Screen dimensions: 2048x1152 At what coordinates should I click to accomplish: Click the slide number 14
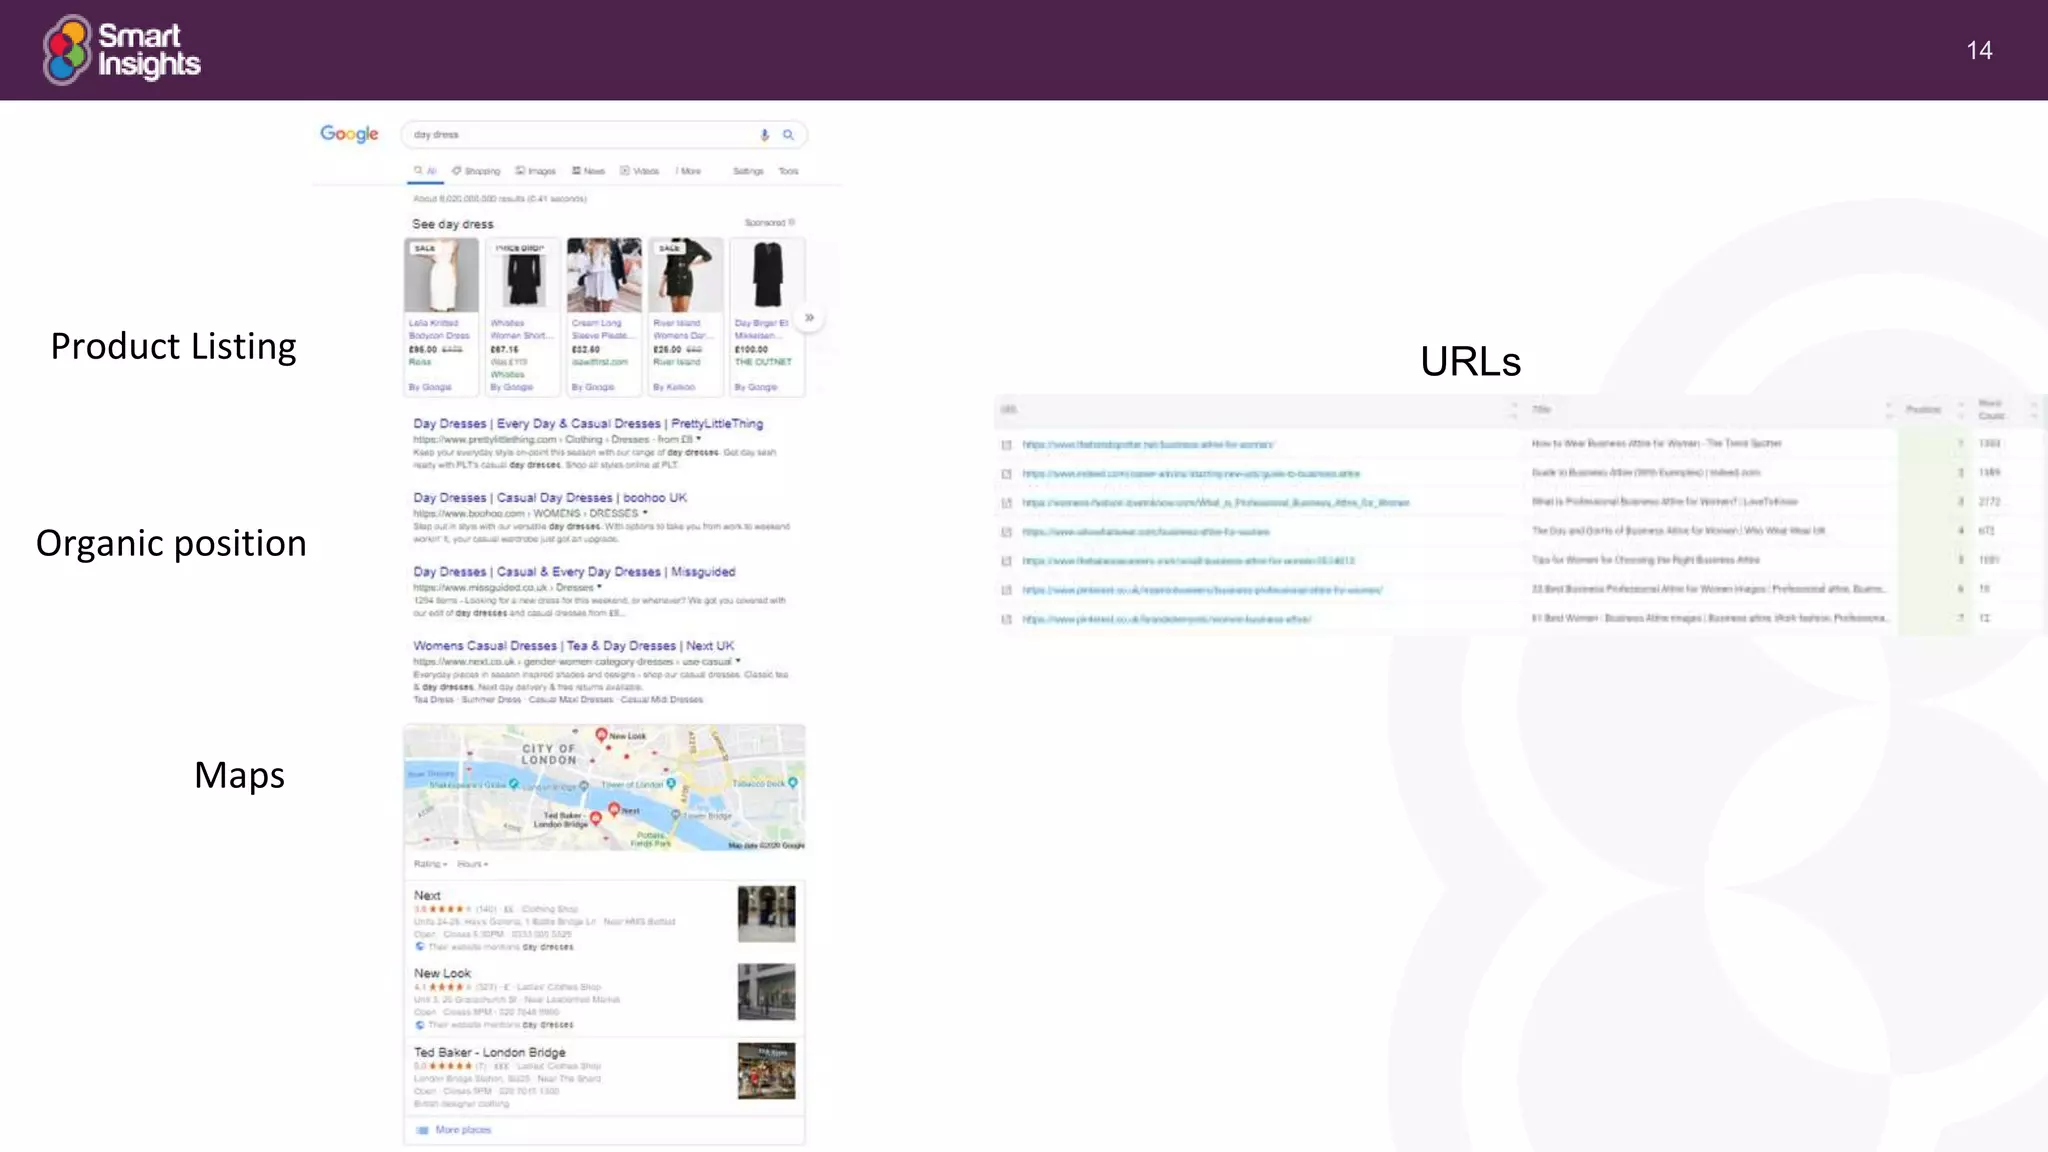[1979, 51]
